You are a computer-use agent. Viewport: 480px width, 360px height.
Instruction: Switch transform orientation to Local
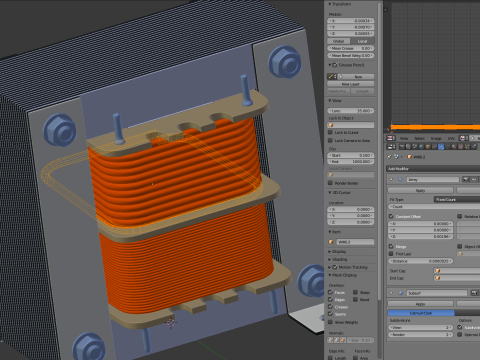pos(362,41)
